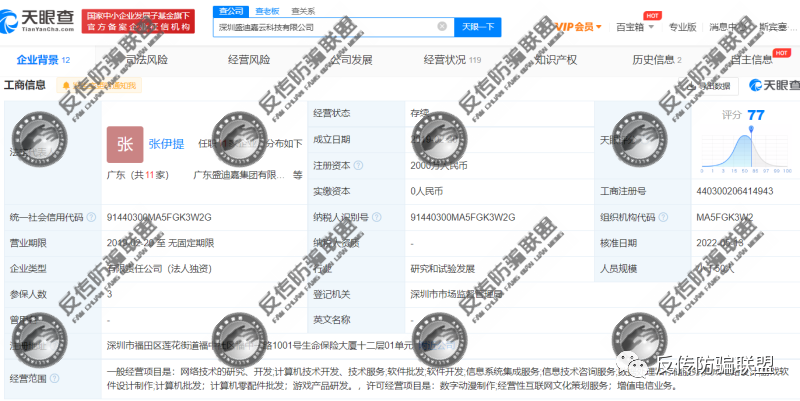Click the 广东（共11家） text
The height and width of the screenshot is (401, 800).
(x=138, y=175)
